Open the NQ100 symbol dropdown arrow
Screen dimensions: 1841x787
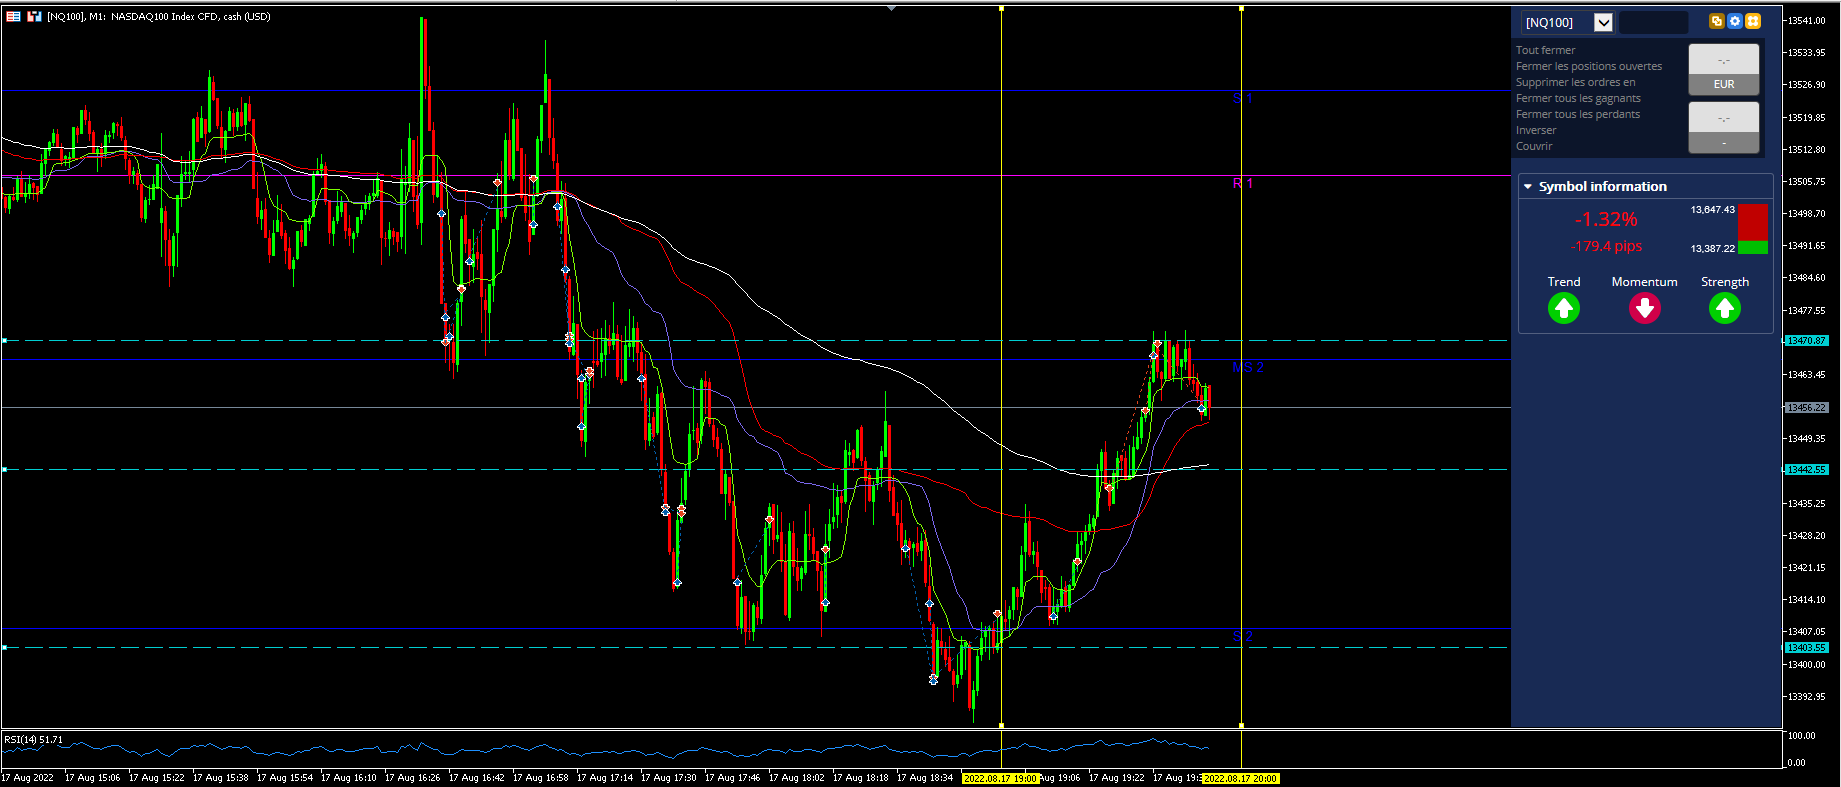coord(1603,22)
